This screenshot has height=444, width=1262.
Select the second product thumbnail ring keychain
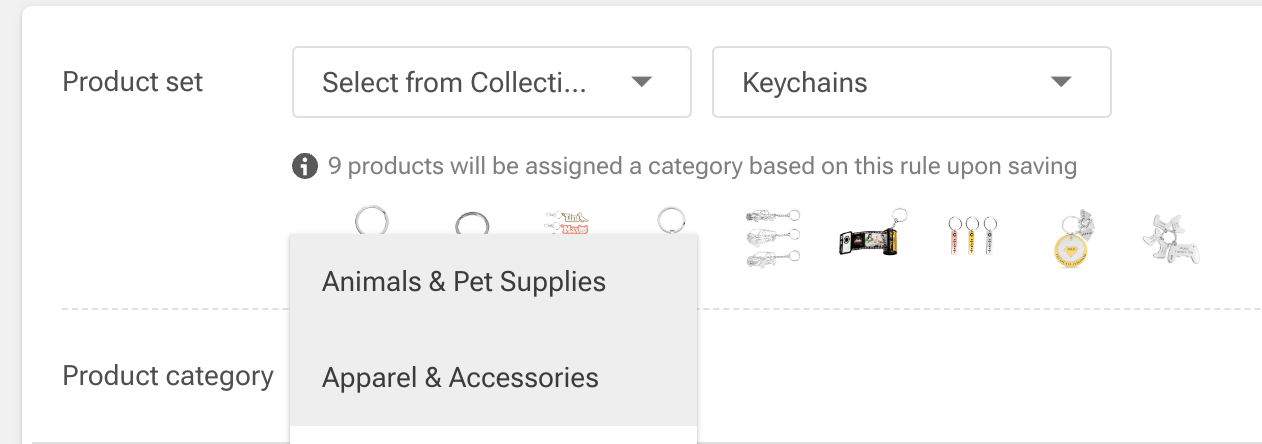(x=471, y=224)
